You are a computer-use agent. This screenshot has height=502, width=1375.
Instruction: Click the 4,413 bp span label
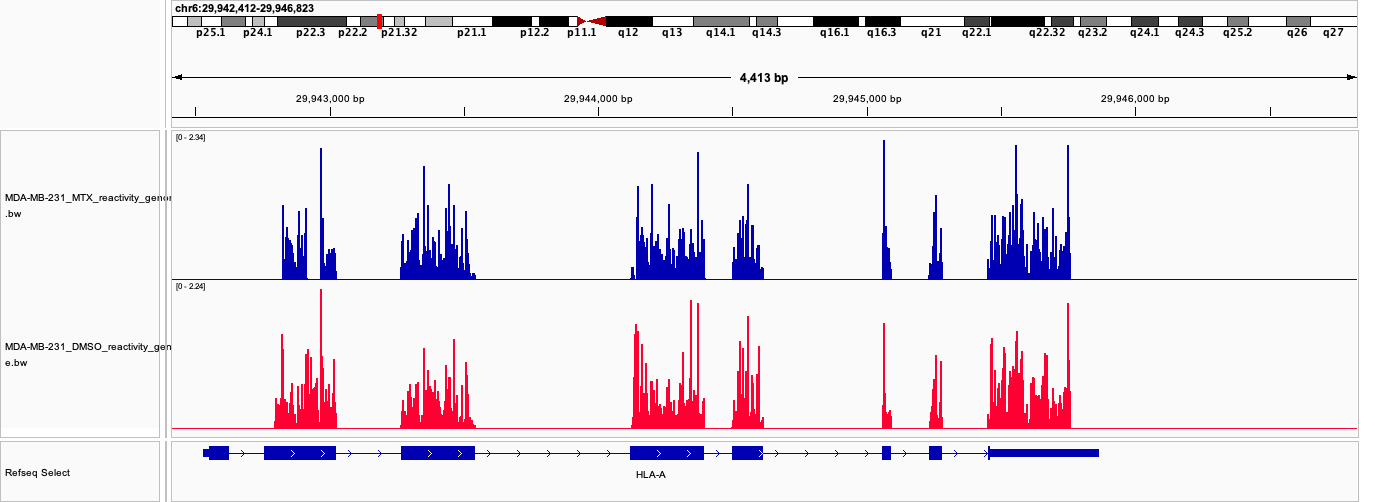[x=764, y=77]
